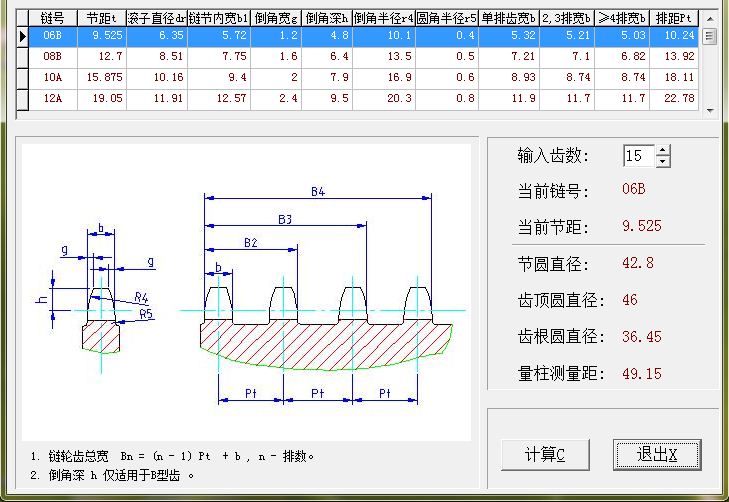Viewport: 729px width, 502px height.
Task: Click the table scrollbar down arrow
Action: (709, 111)
